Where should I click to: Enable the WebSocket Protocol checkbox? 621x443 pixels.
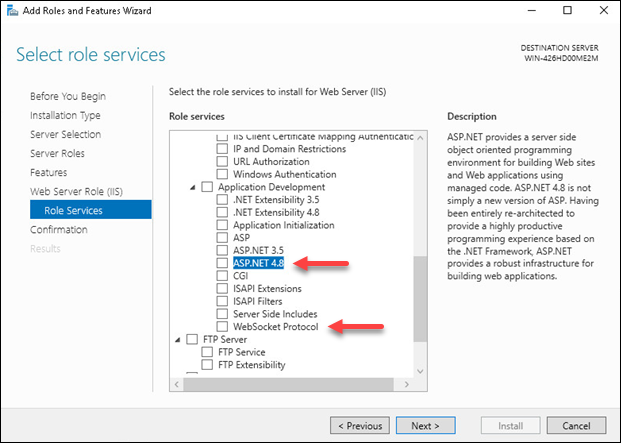[223, 326]
